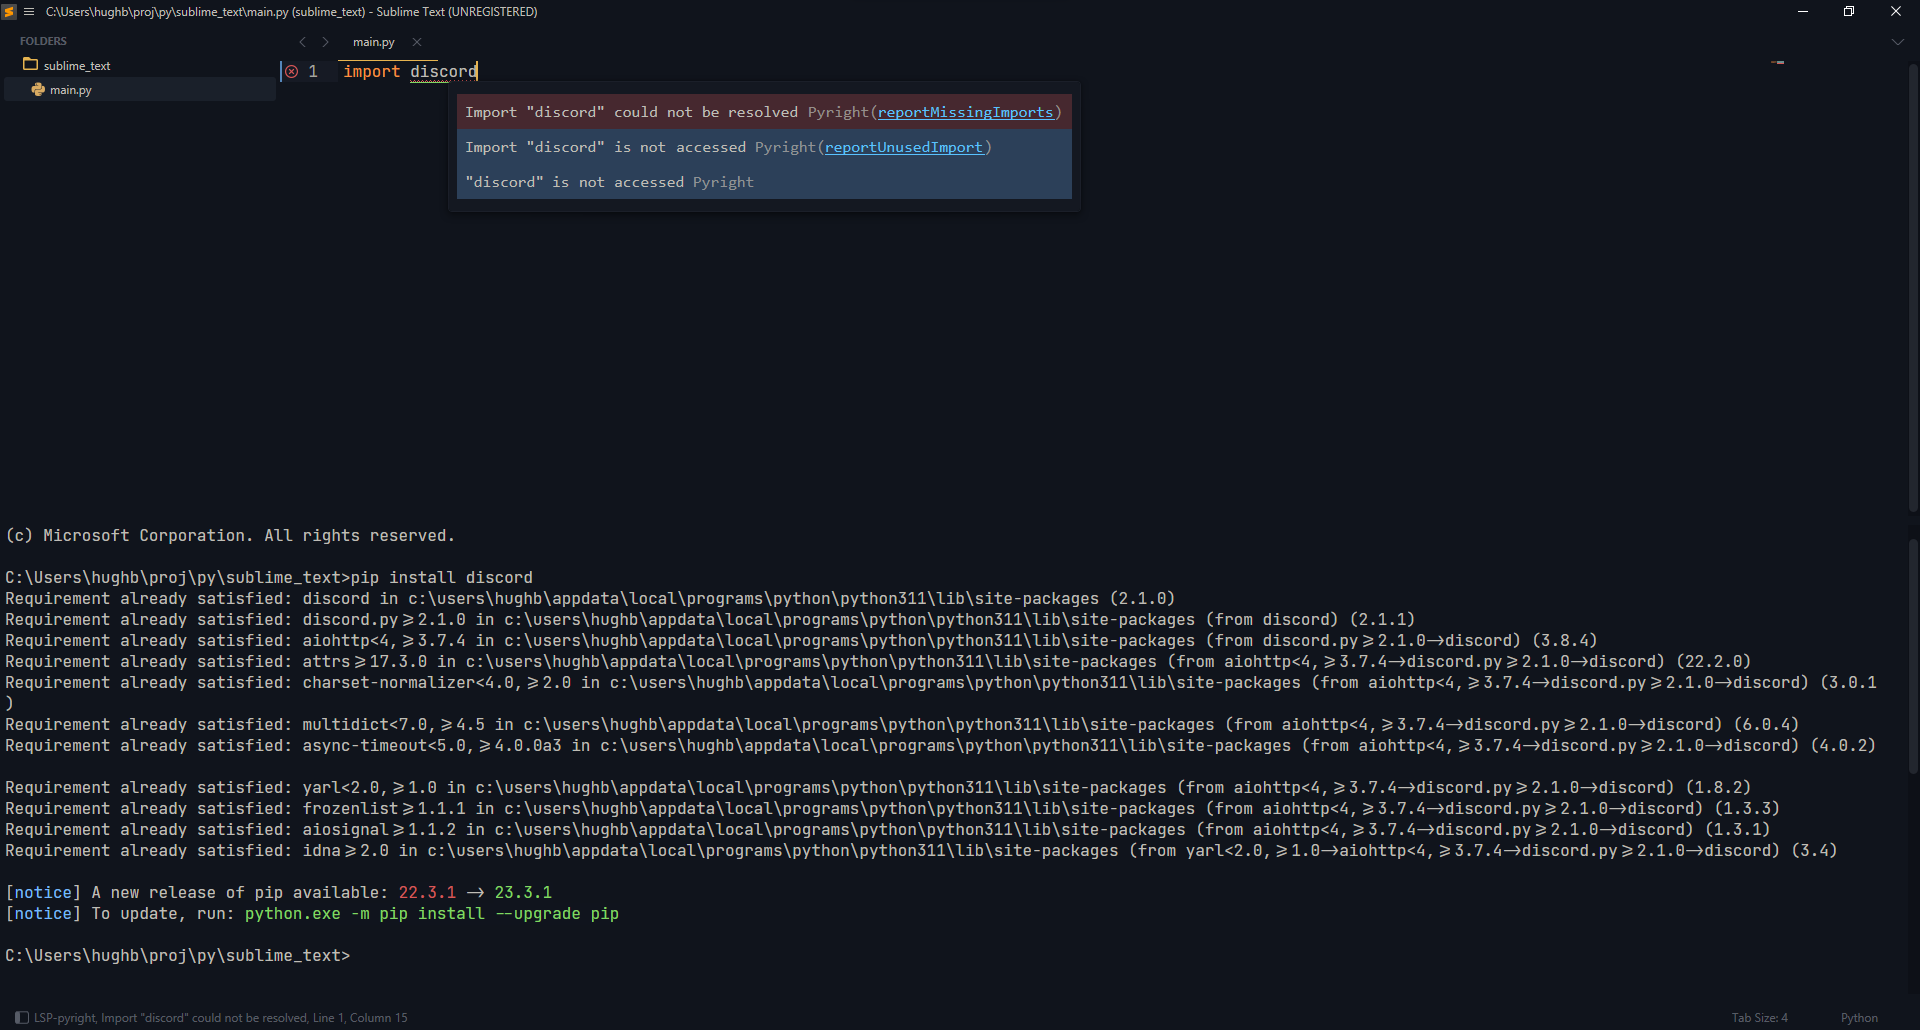Open the hamburger menu in the title bar
This screenshot has width=1920, height=1030.
(29, 12)
